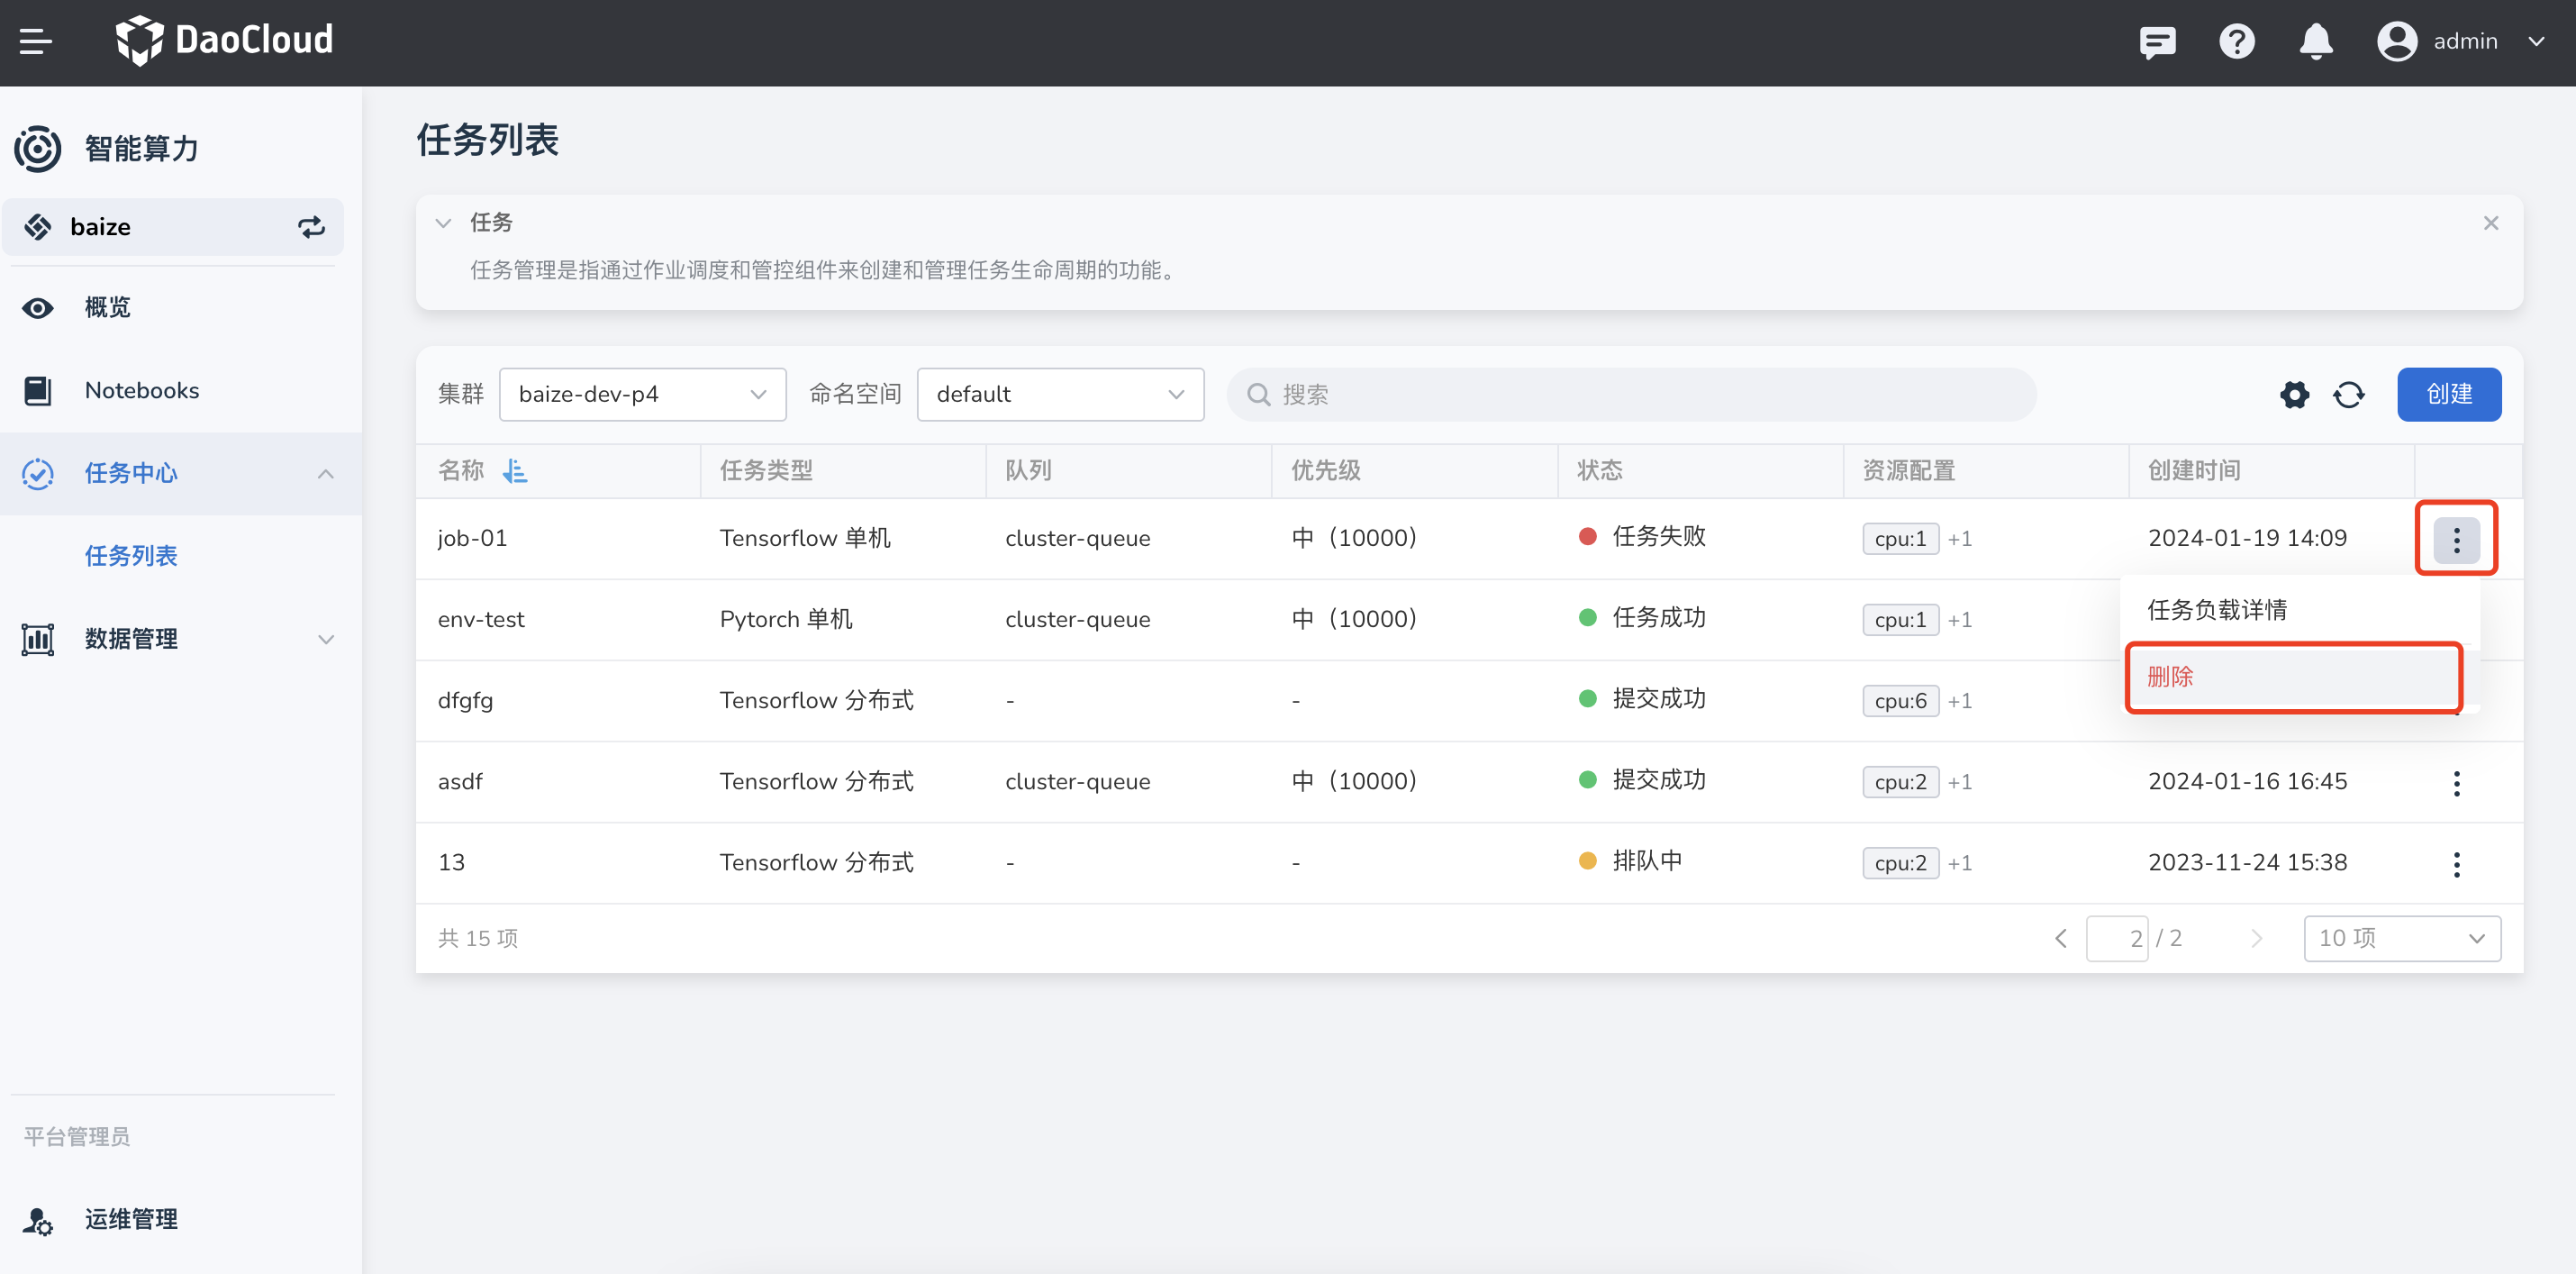The width and height of the screenshot is (2576, 1274).
Task: Click the search input field
Action: (1630, 394)
